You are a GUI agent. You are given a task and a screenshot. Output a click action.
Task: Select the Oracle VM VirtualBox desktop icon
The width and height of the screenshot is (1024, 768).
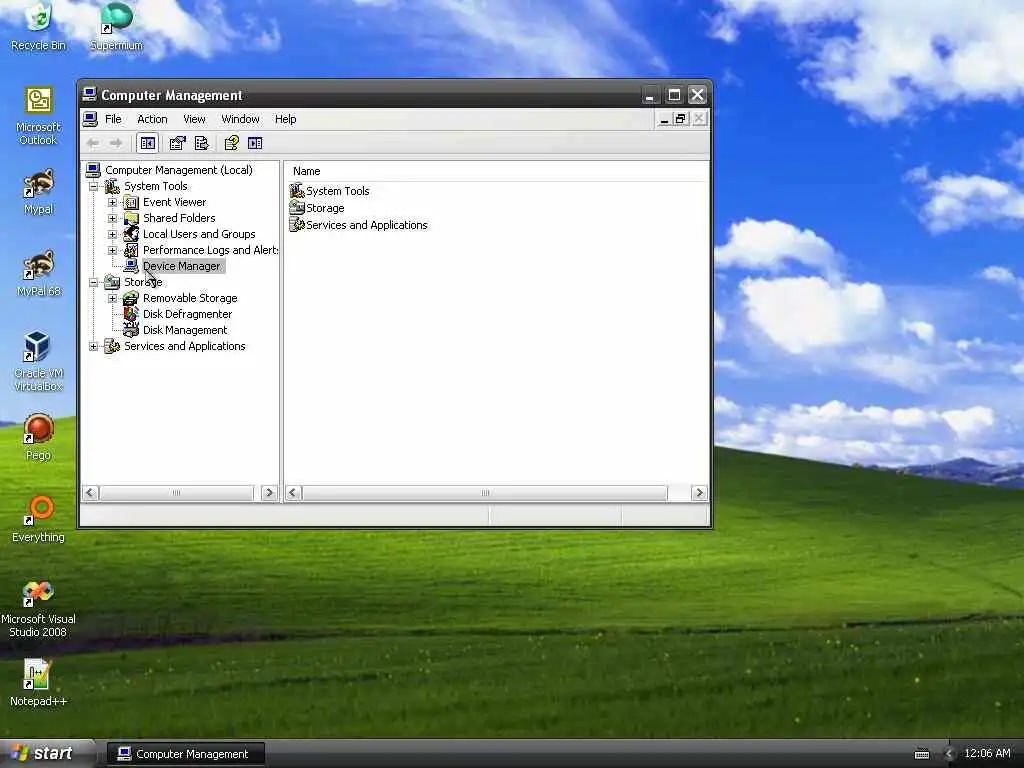[39, 361]
